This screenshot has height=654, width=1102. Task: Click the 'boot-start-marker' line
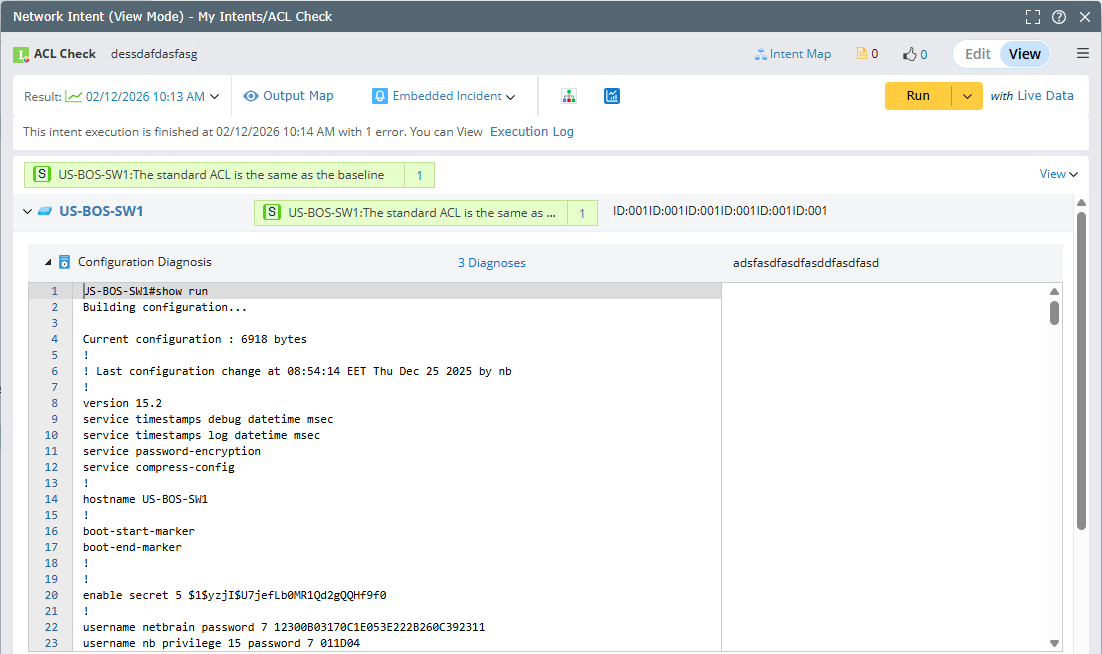point(138,531)
